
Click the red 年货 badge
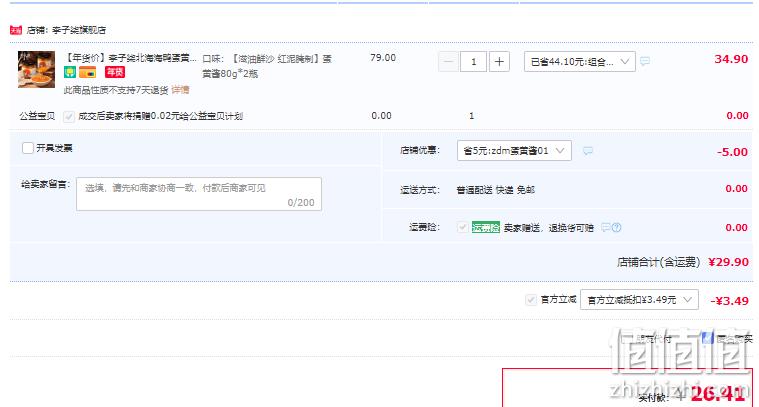click(x=115, y=73)
